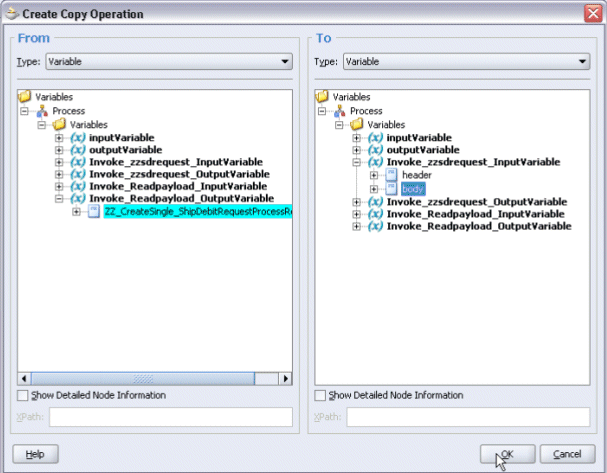
Task: Select Invoke_Readpayload_InputVariable label in From tree
Action: click(178, 186)
